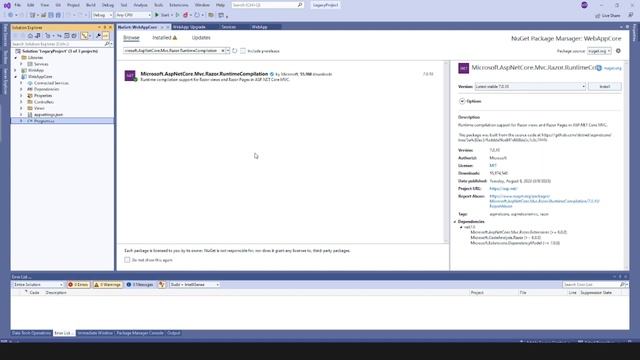Open the Package source dropdown

coord(599,51)
